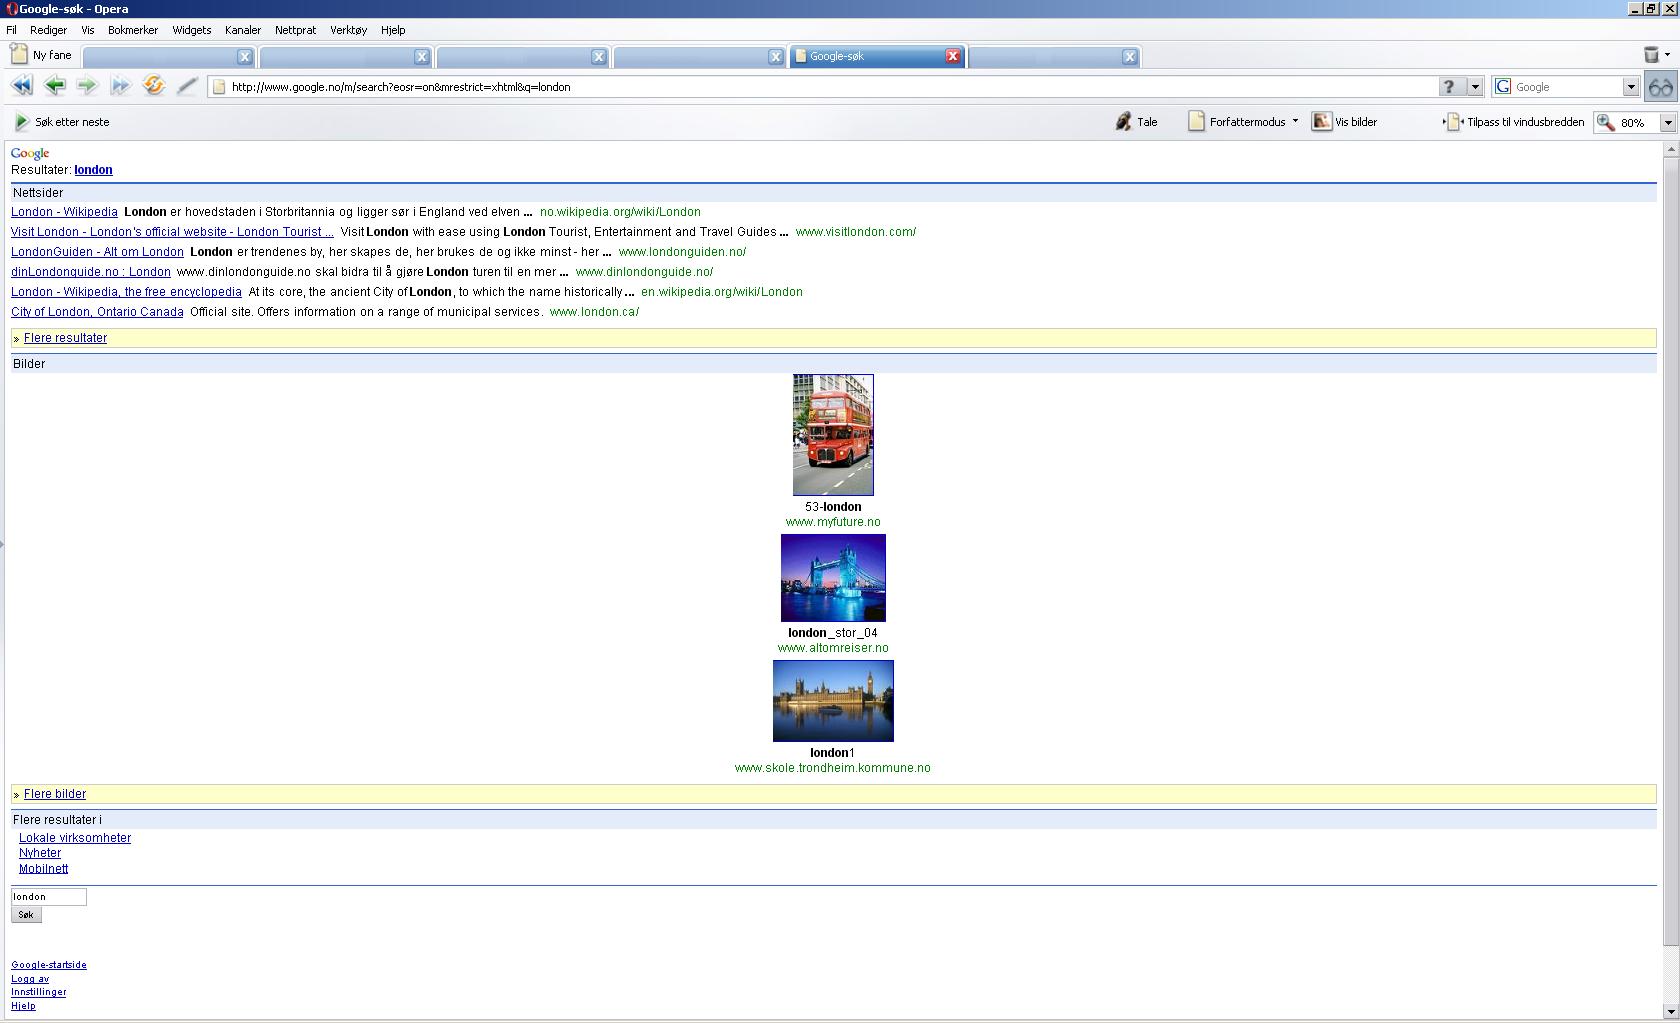Image resolution: width=1680 pixels, height=1023 pixels.
Task: Click the question mark security button
Action: pos(1449,87)
